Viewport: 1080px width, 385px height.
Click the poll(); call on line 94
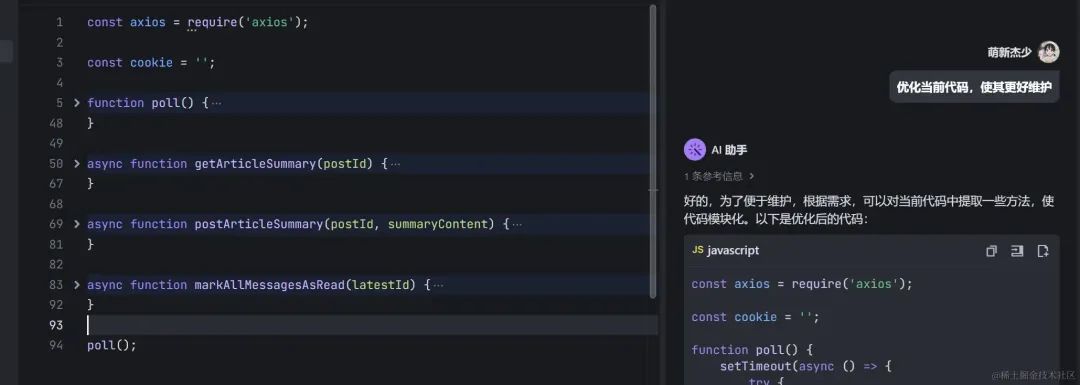112,345
